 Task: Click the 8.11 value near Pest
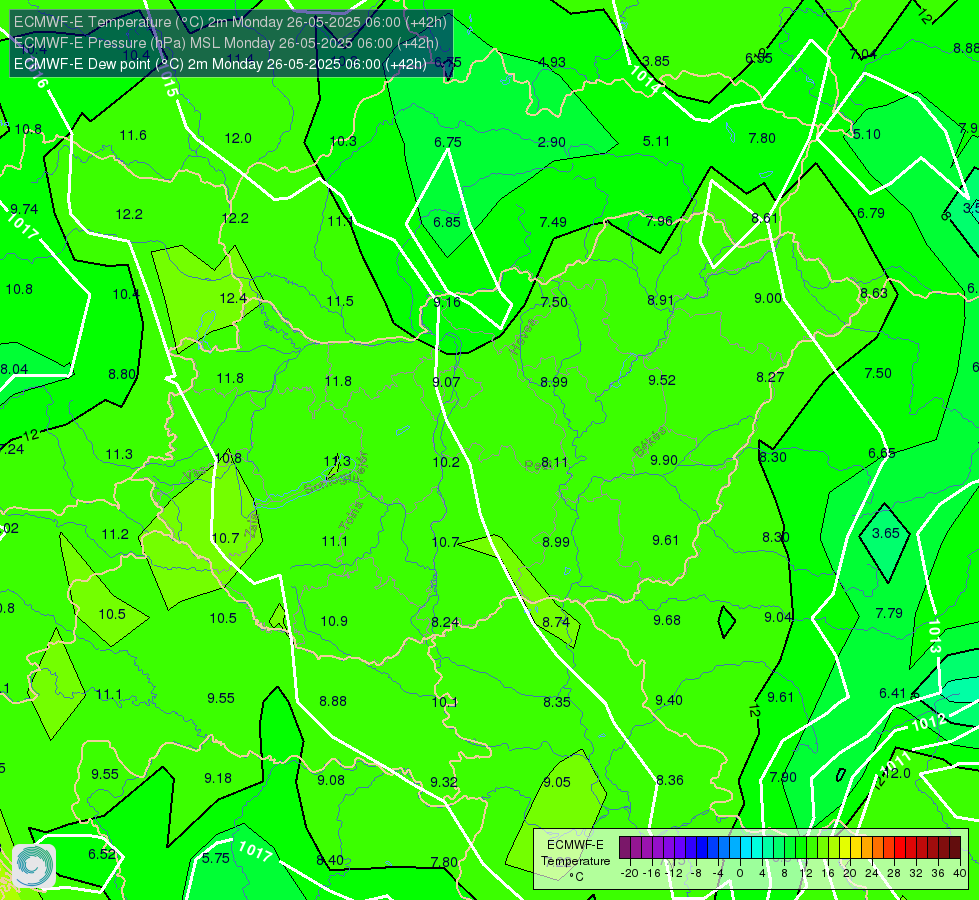554,462
